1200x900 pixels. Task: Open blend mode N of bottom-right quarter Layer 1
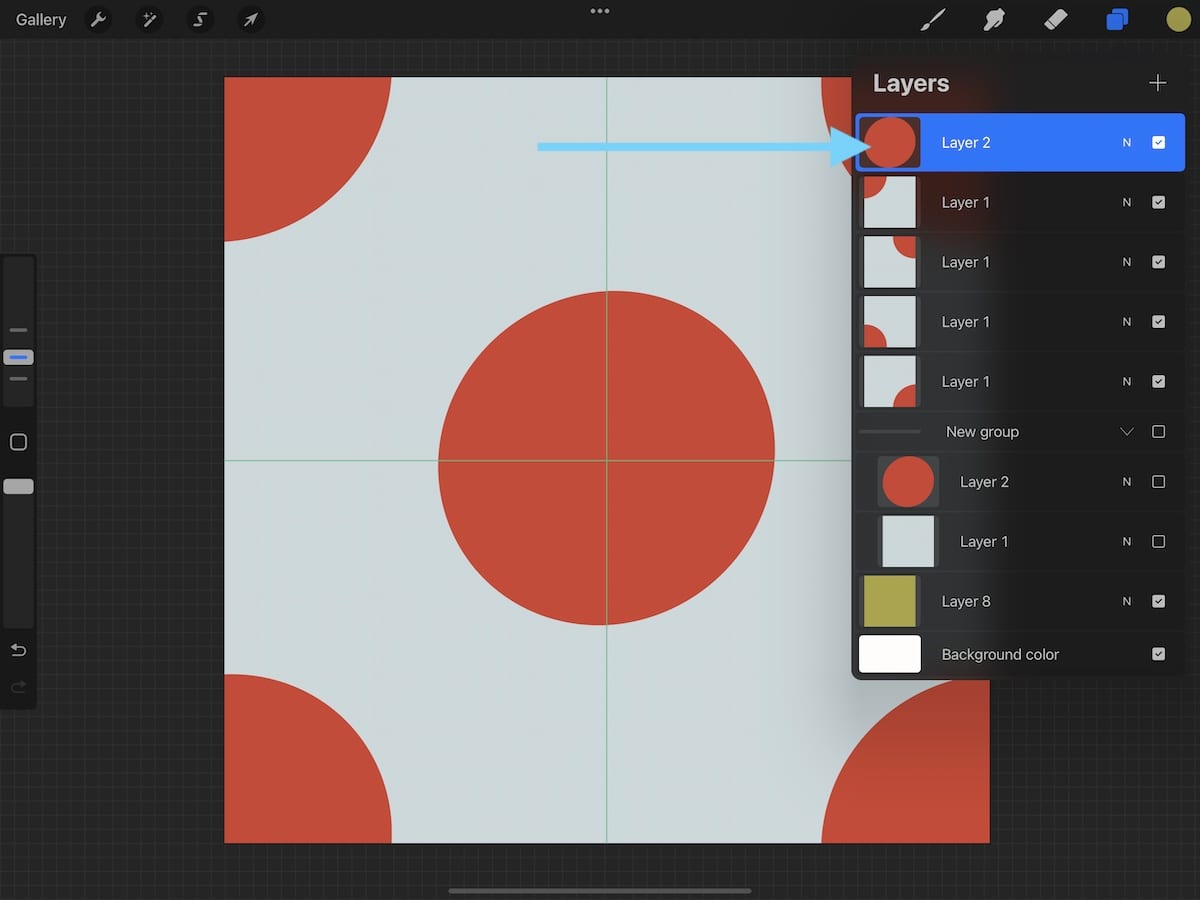(1127, 382)
